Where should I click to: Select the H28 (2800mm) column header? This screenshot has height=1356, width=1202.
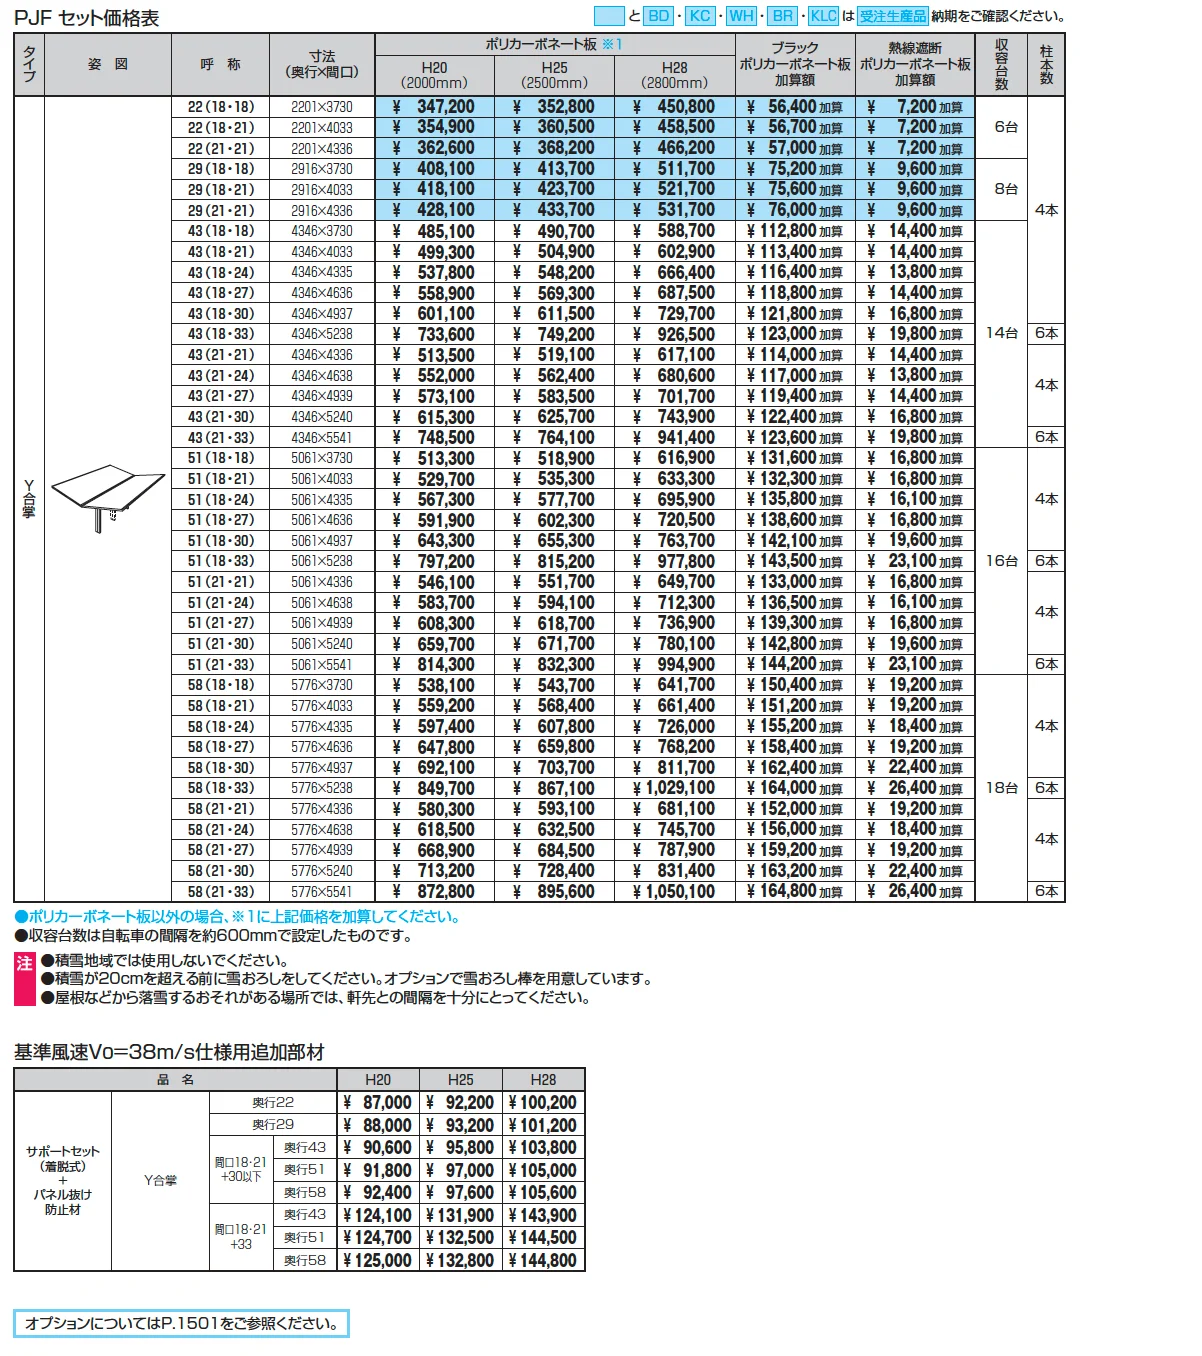[675, 75]
